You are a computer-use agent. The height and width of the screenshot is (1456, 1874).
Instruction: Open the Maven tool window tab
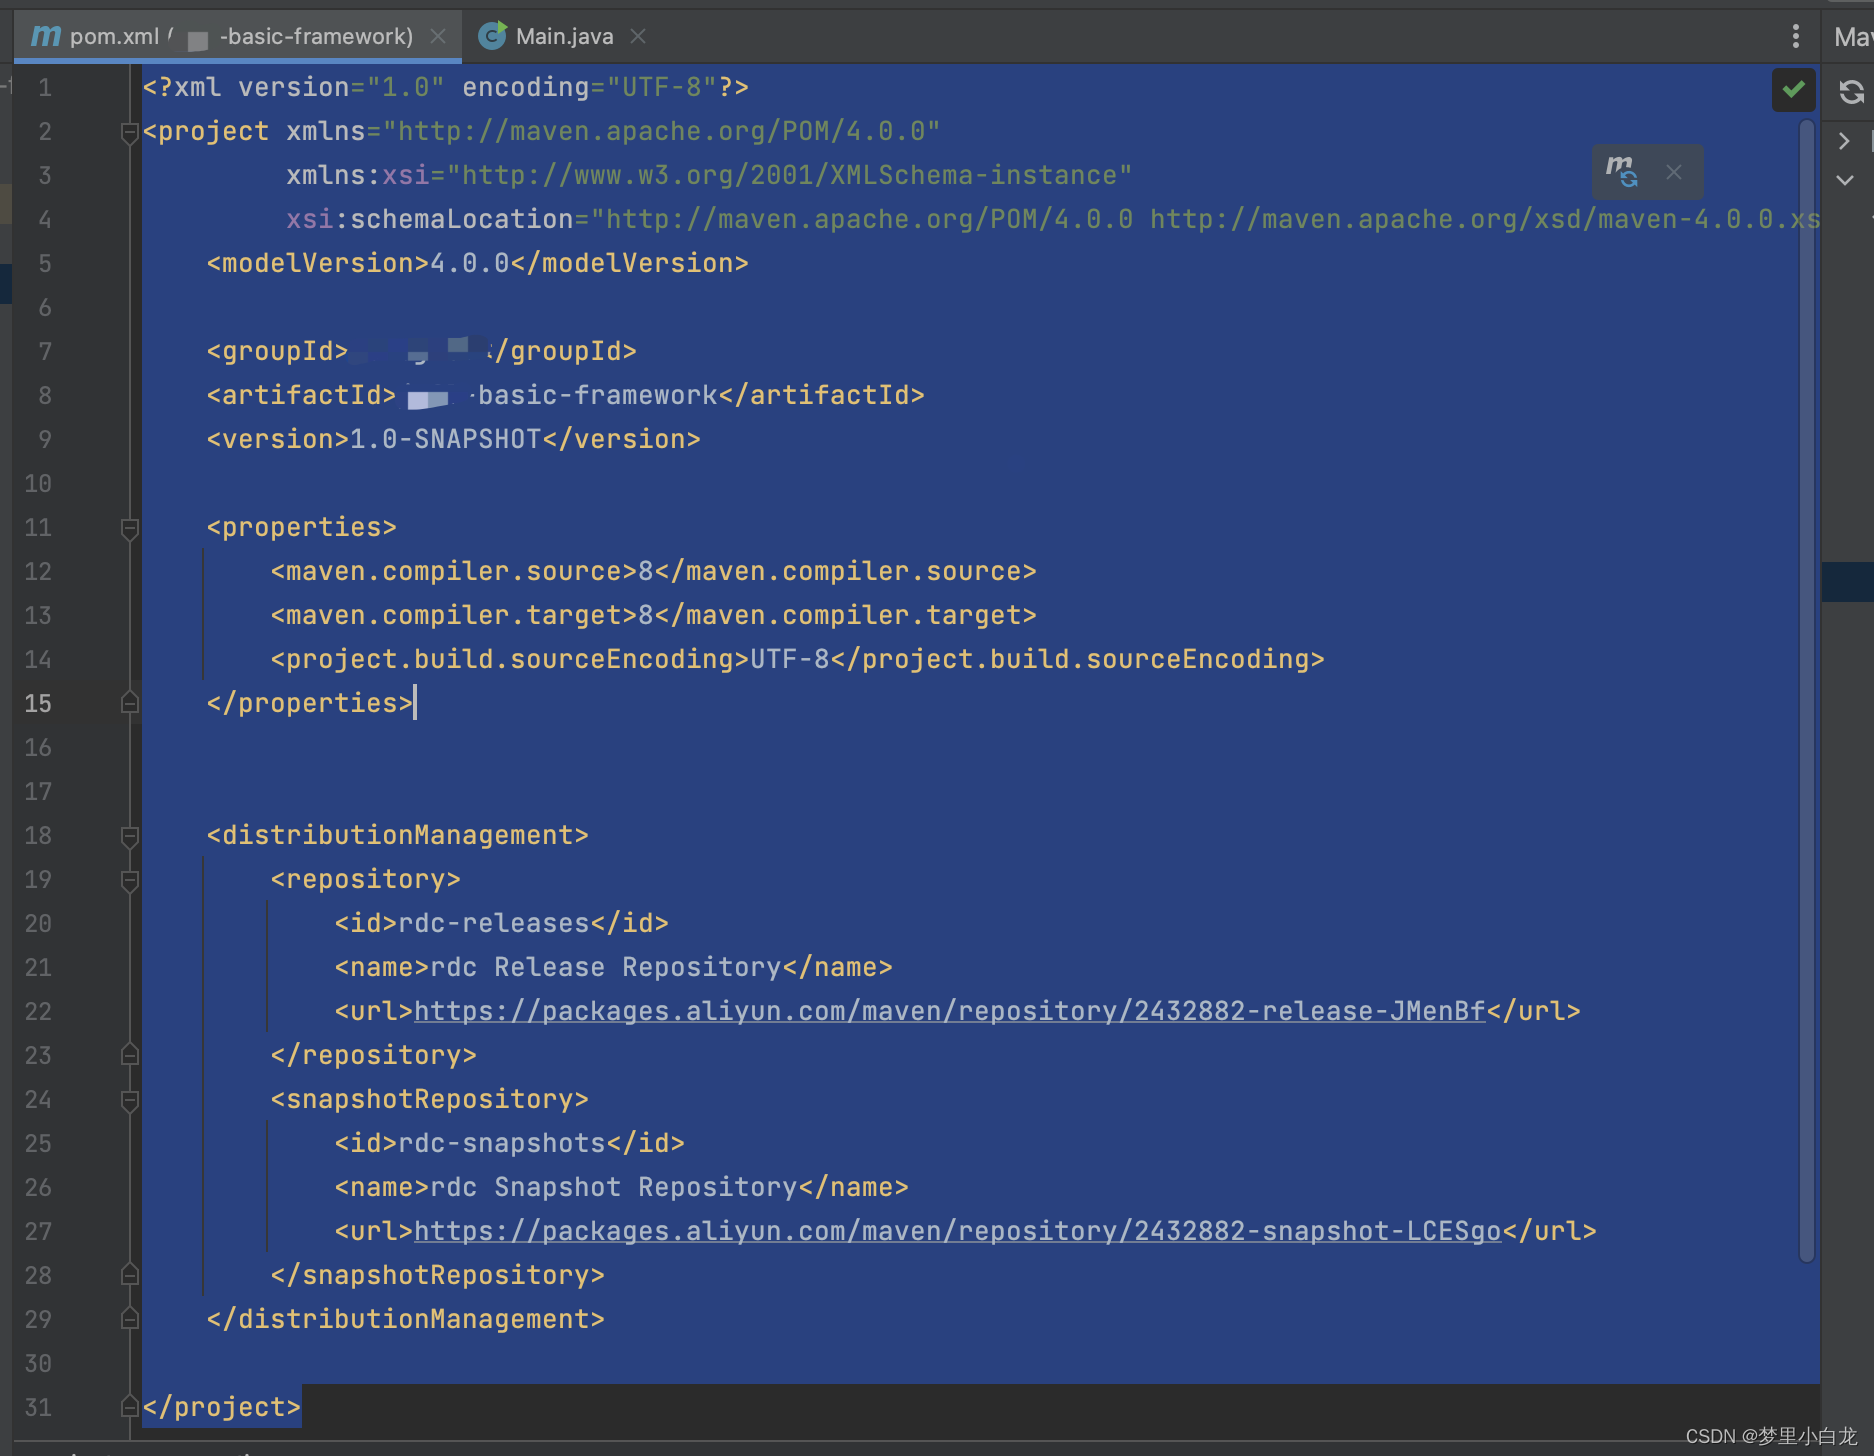[x=1851, y=37]
